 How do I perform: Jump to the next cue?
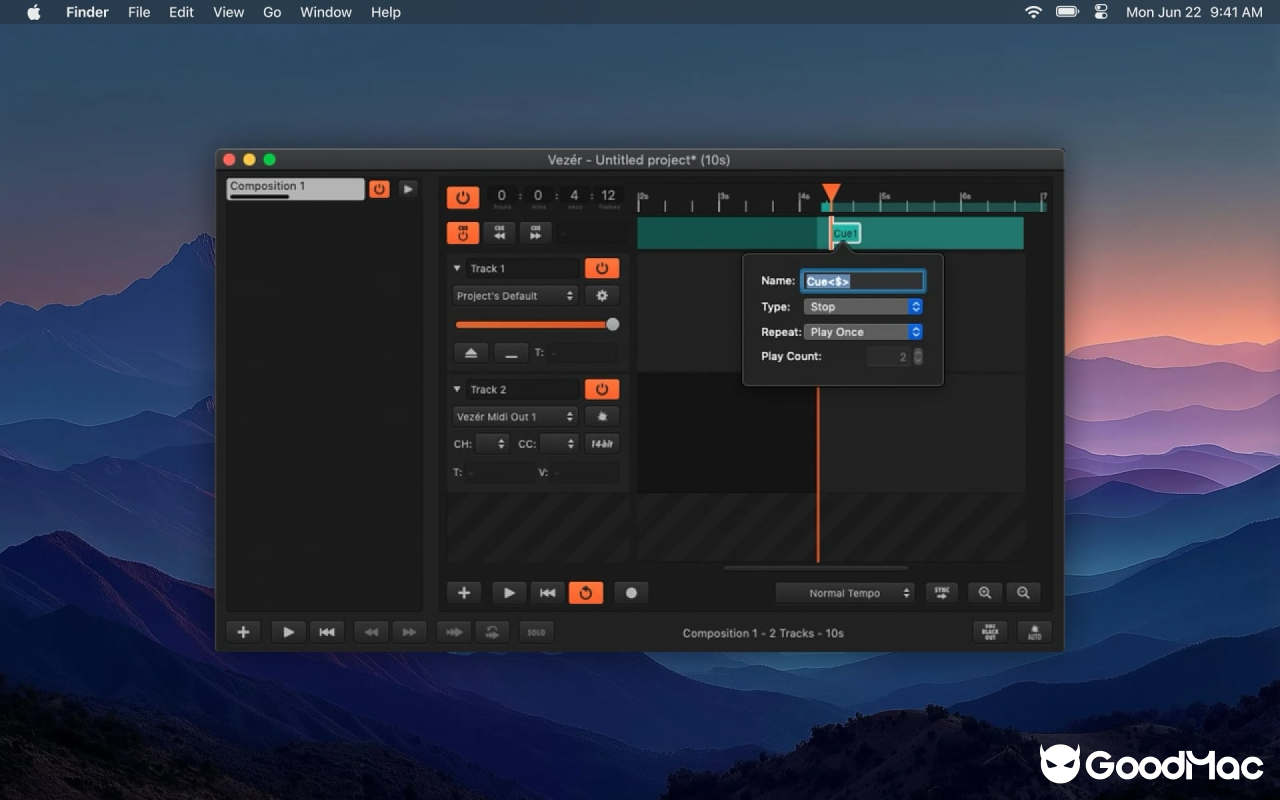(x=535, y=233)
